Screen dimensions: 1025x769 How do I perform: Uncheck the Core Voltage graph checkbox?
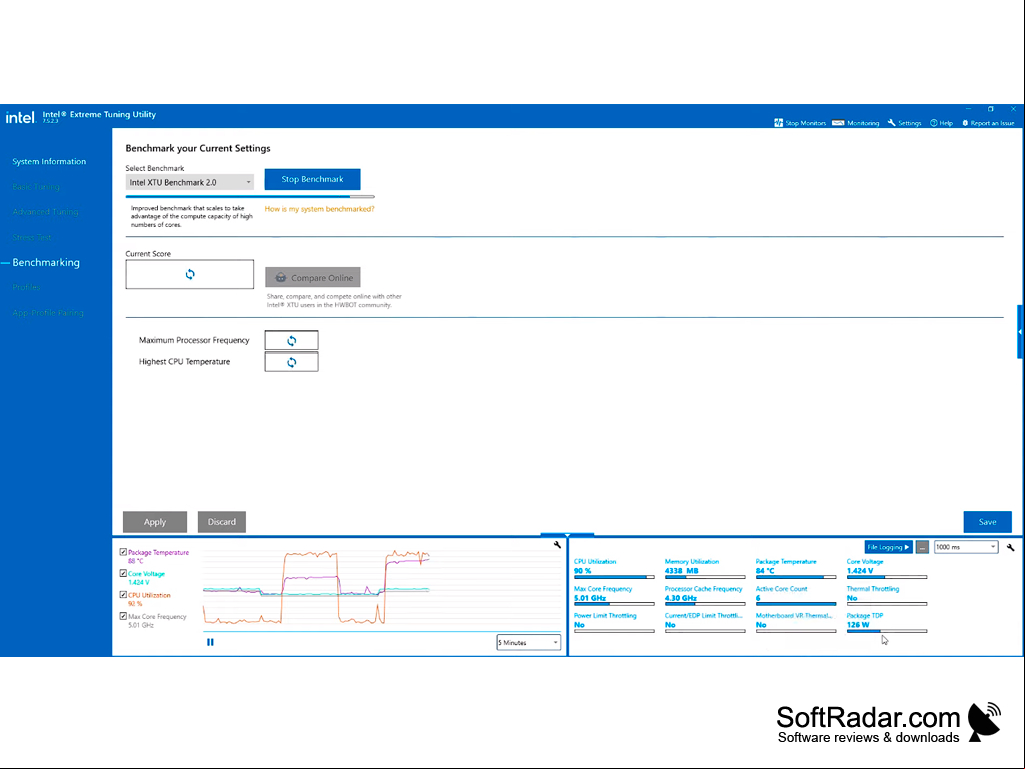click(123, 573)
